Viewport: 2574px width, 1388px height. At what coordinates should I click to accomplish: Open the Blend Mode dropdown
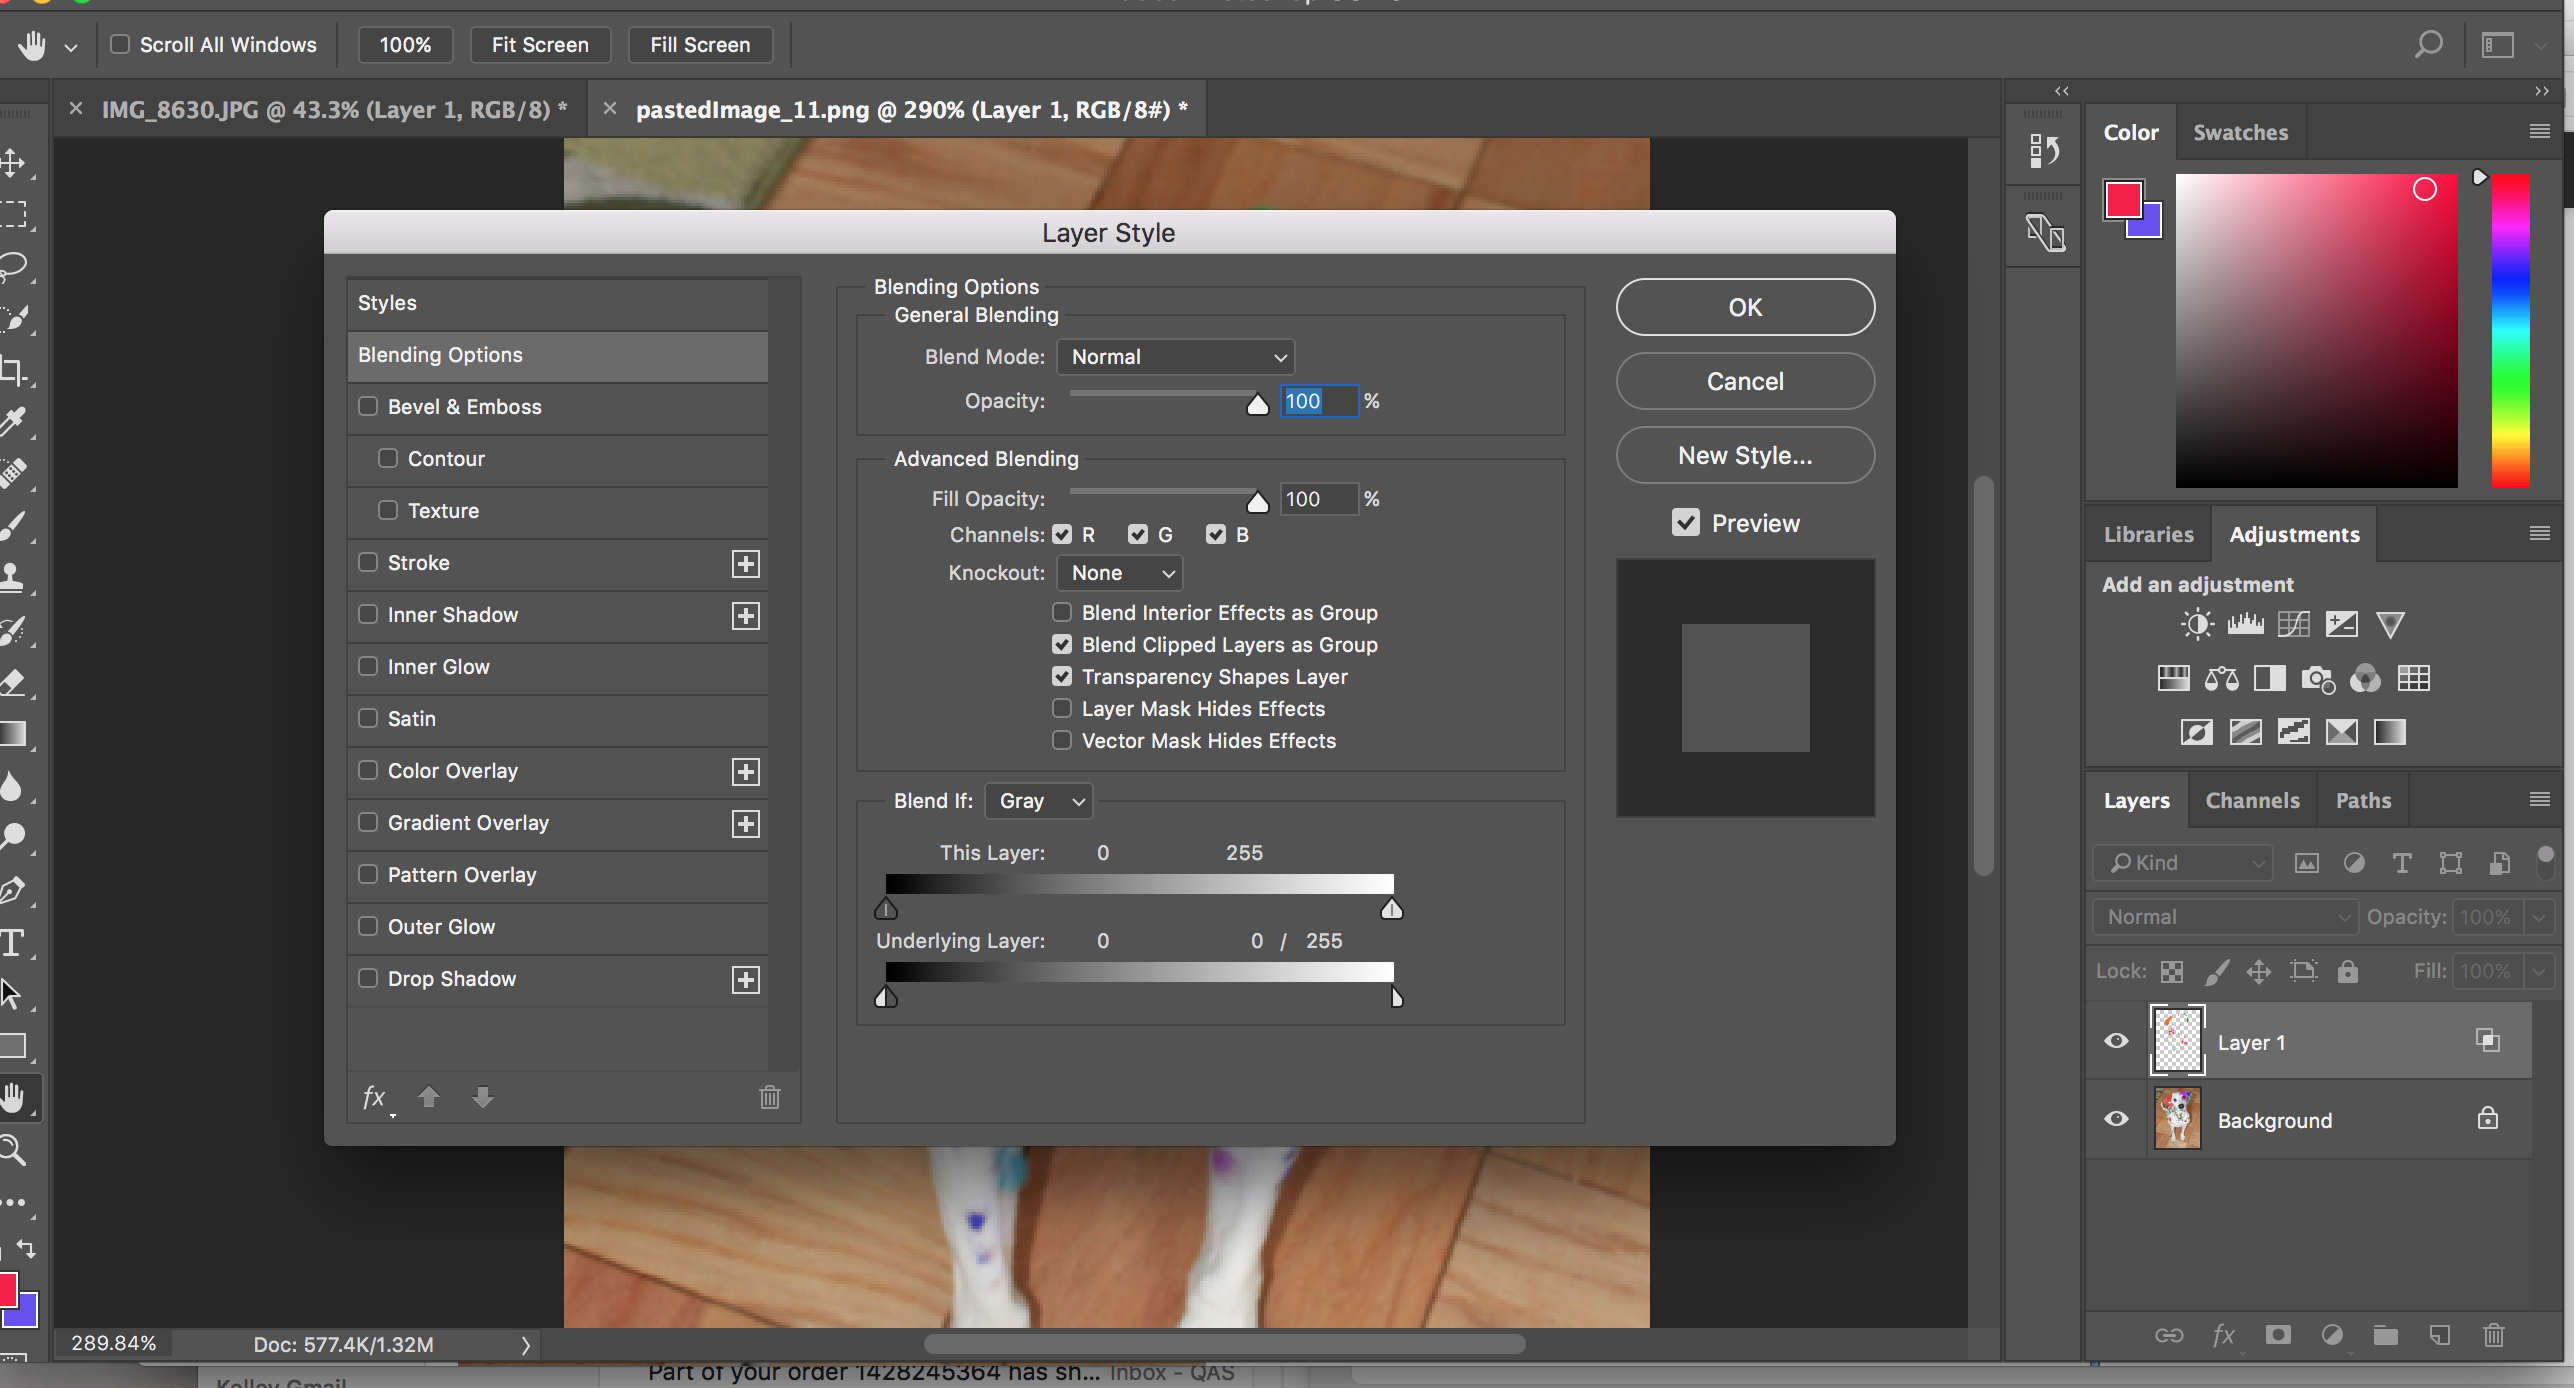[1176, 357]
